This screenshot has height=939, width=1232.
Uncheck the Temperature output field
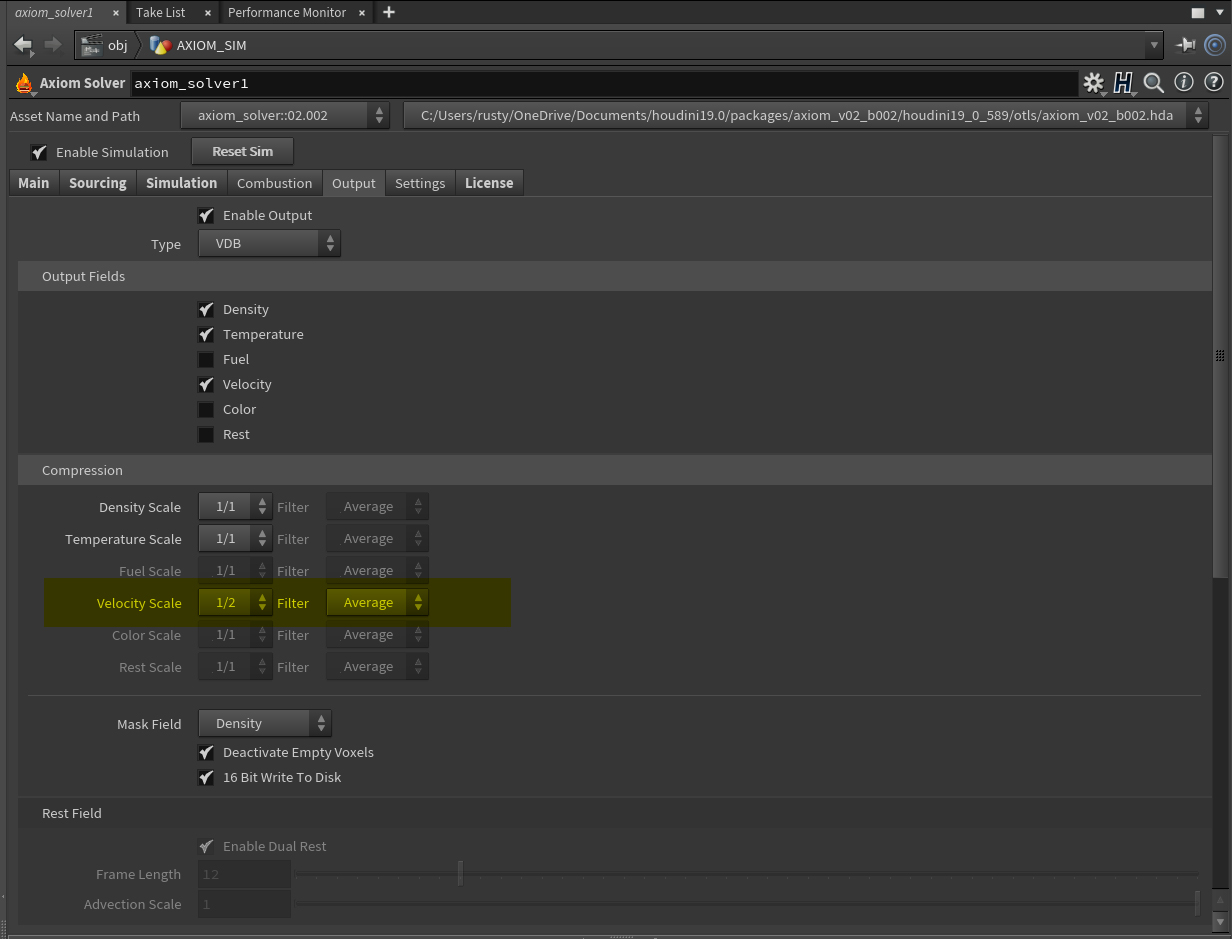(x=206, y=334)
